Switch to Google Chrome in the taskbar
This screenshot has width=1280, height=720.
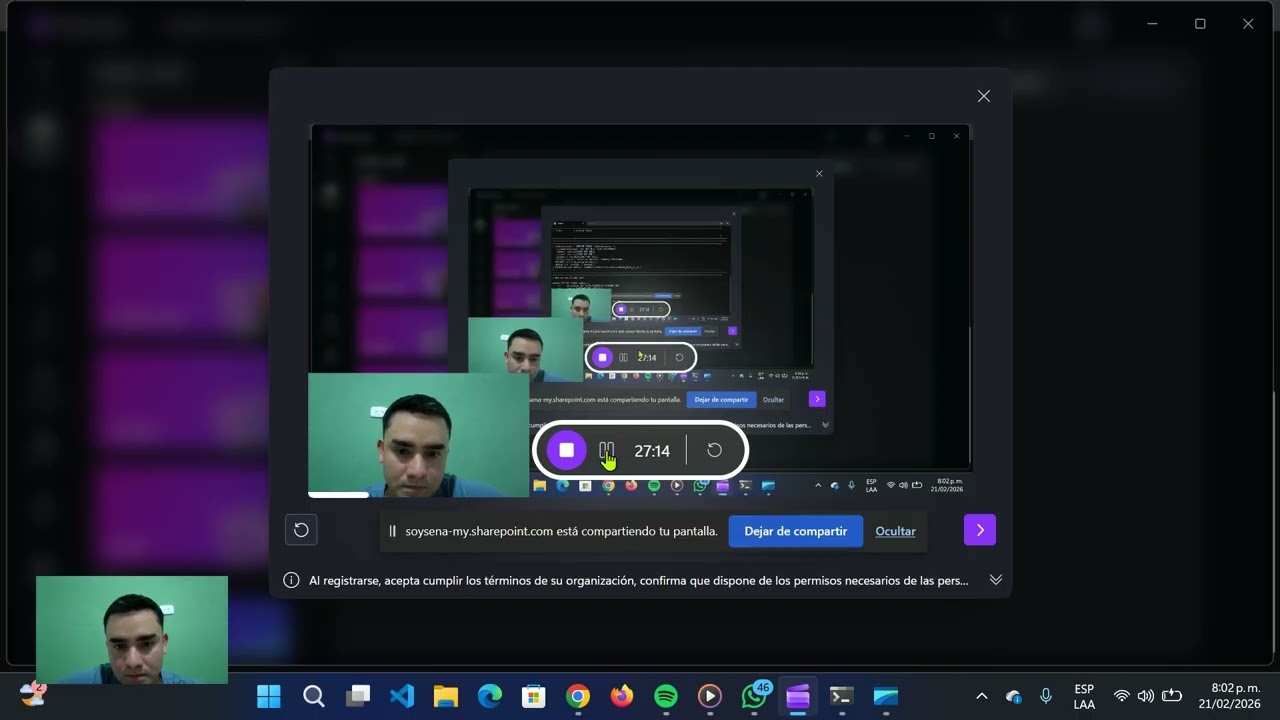pos(578,696)
